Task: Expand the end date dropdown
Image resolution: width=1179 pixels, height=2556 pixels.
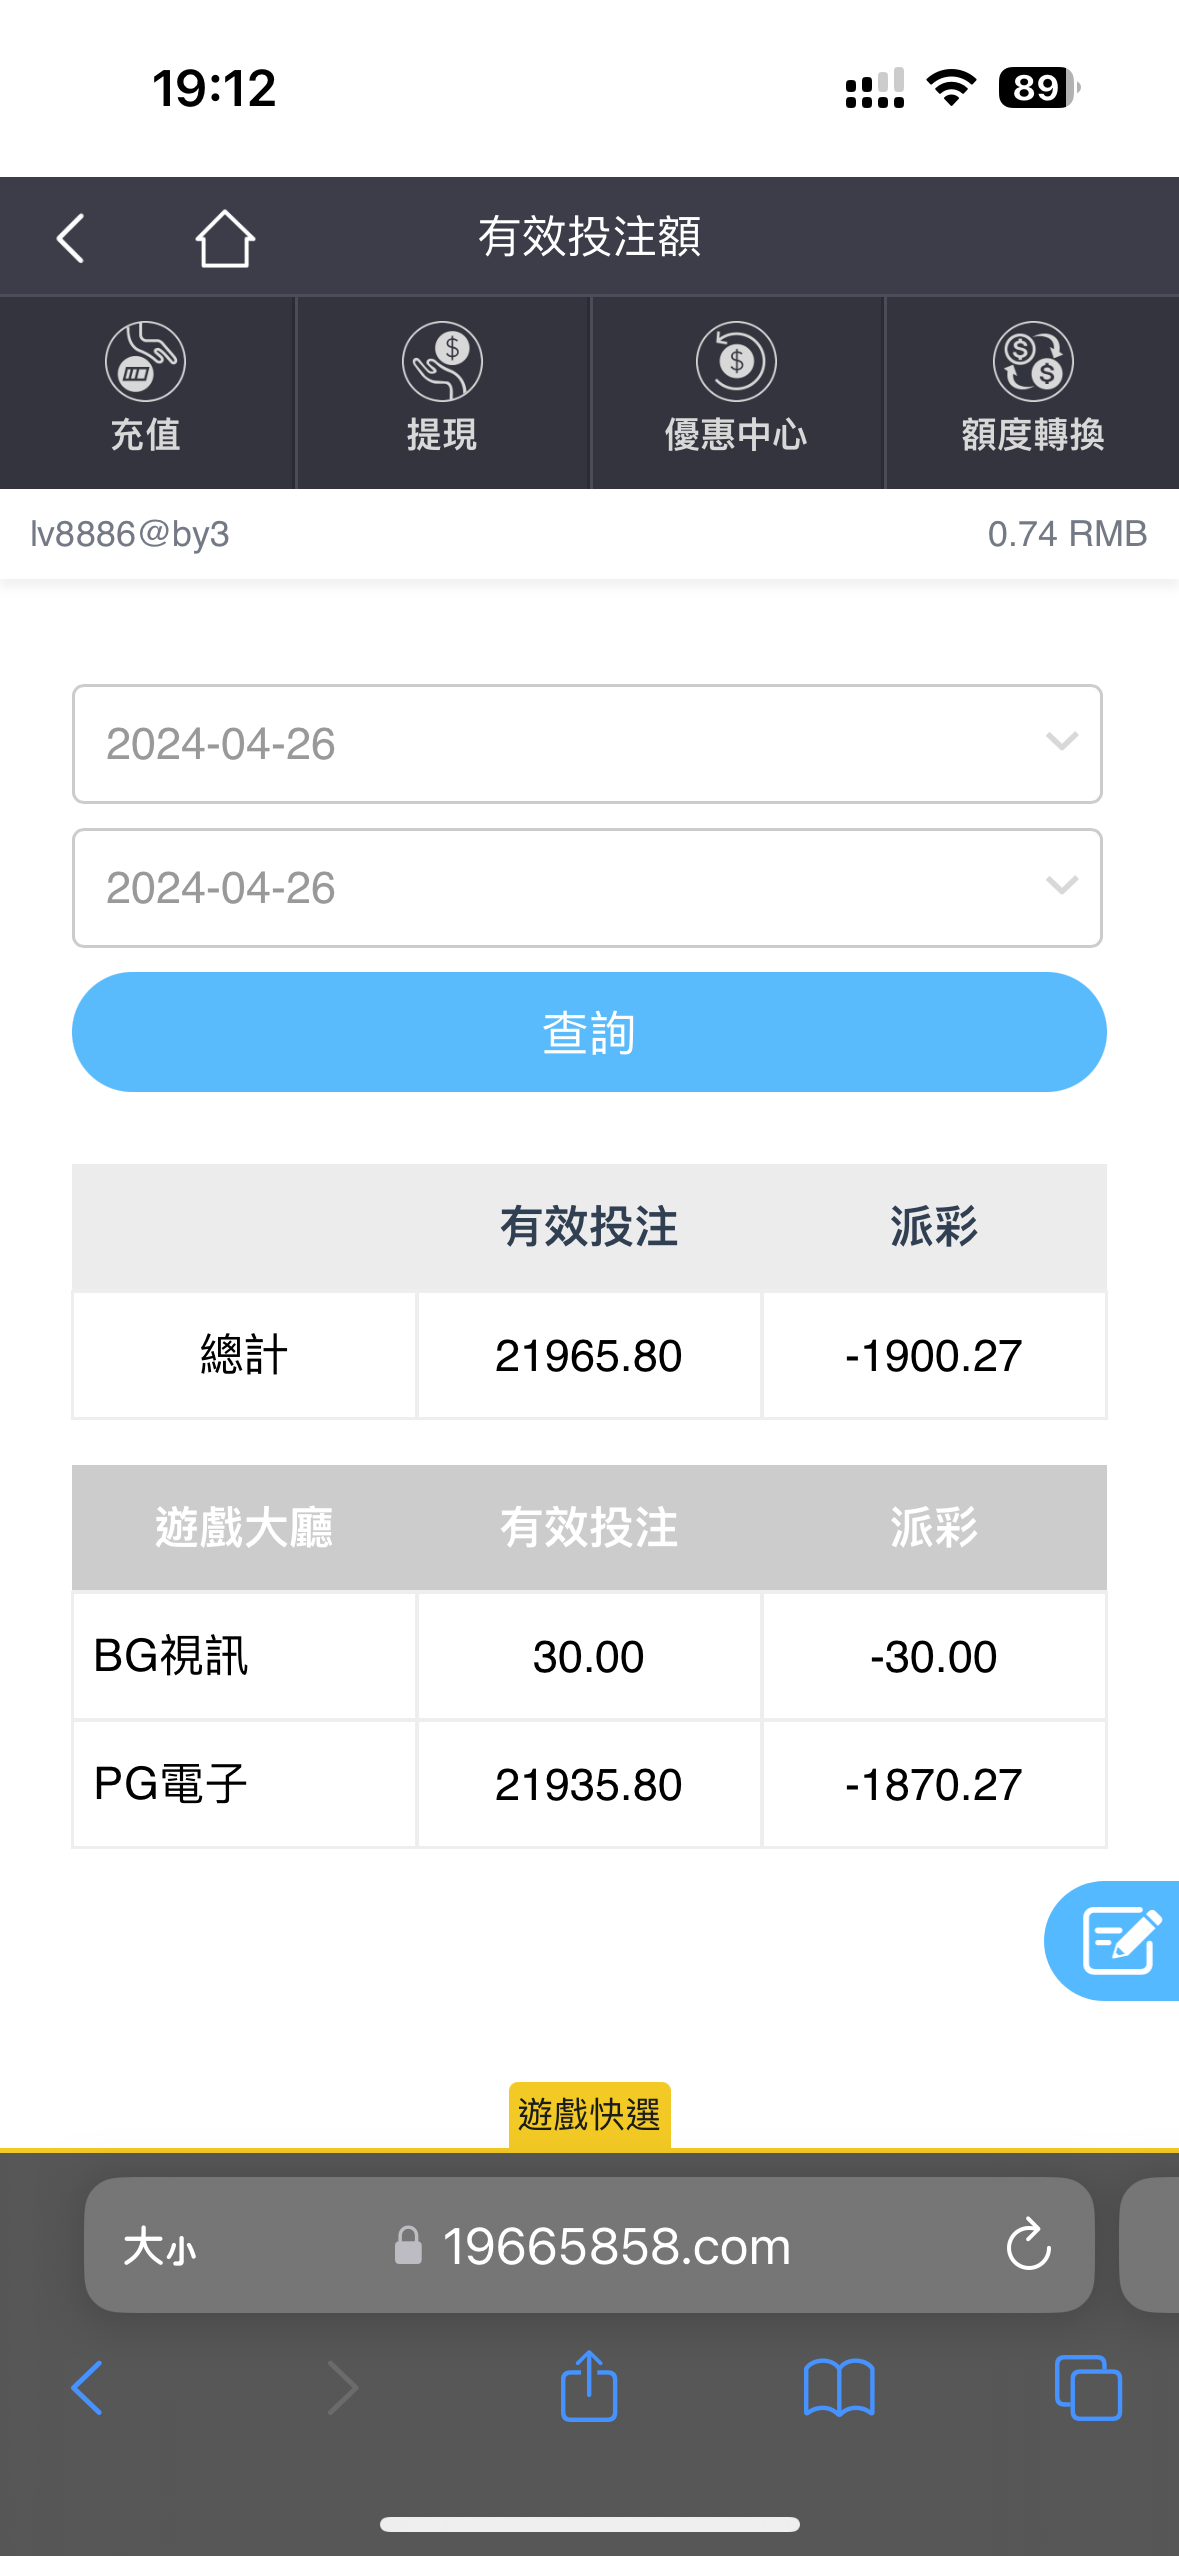Action: (587, 888)
